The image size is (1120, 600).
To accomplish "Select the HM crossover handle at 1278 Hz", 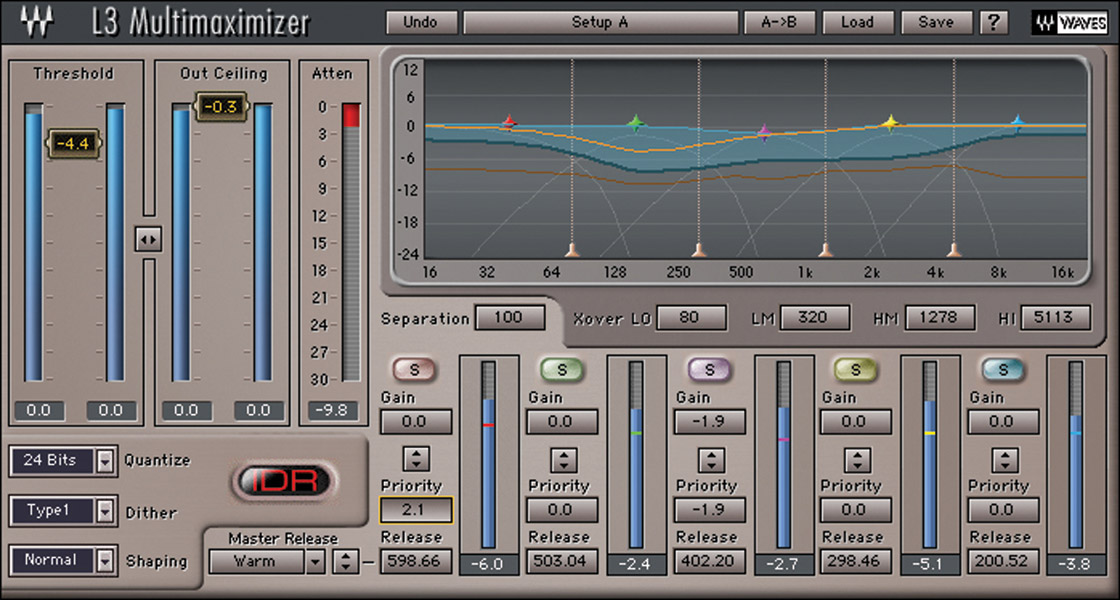I will point(826,250).
